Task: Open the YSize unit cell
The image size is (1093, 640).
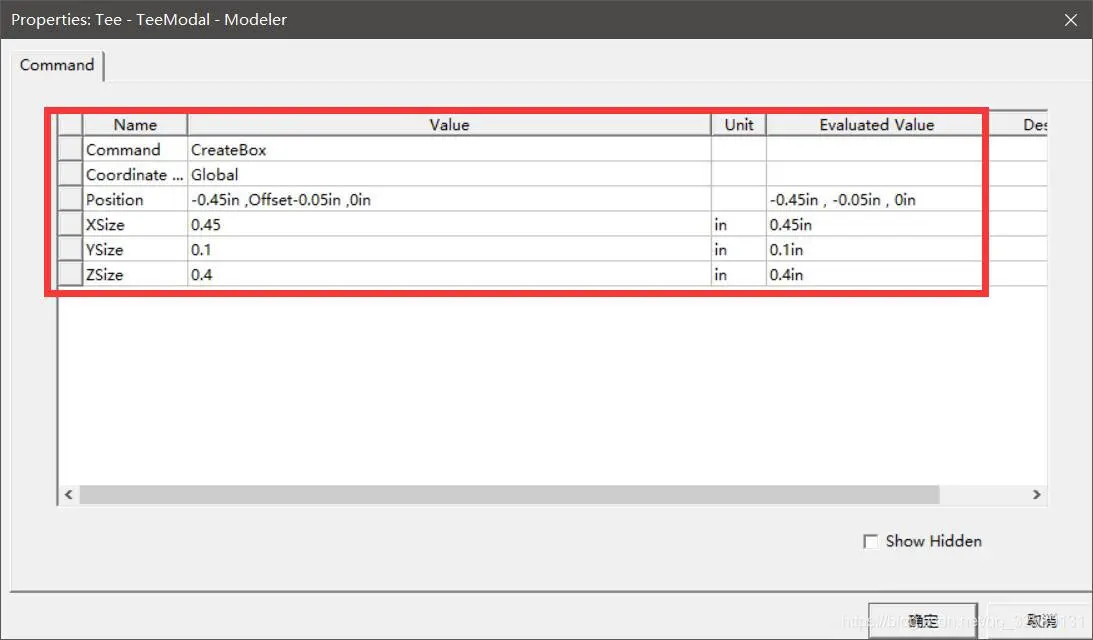Action: (739, 250)
